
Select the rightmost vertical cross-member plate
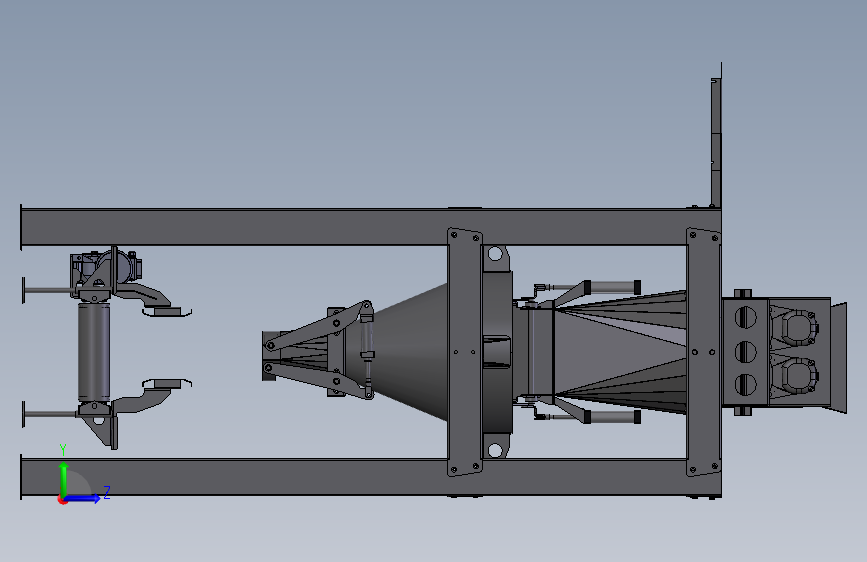[x=703, y=352]
